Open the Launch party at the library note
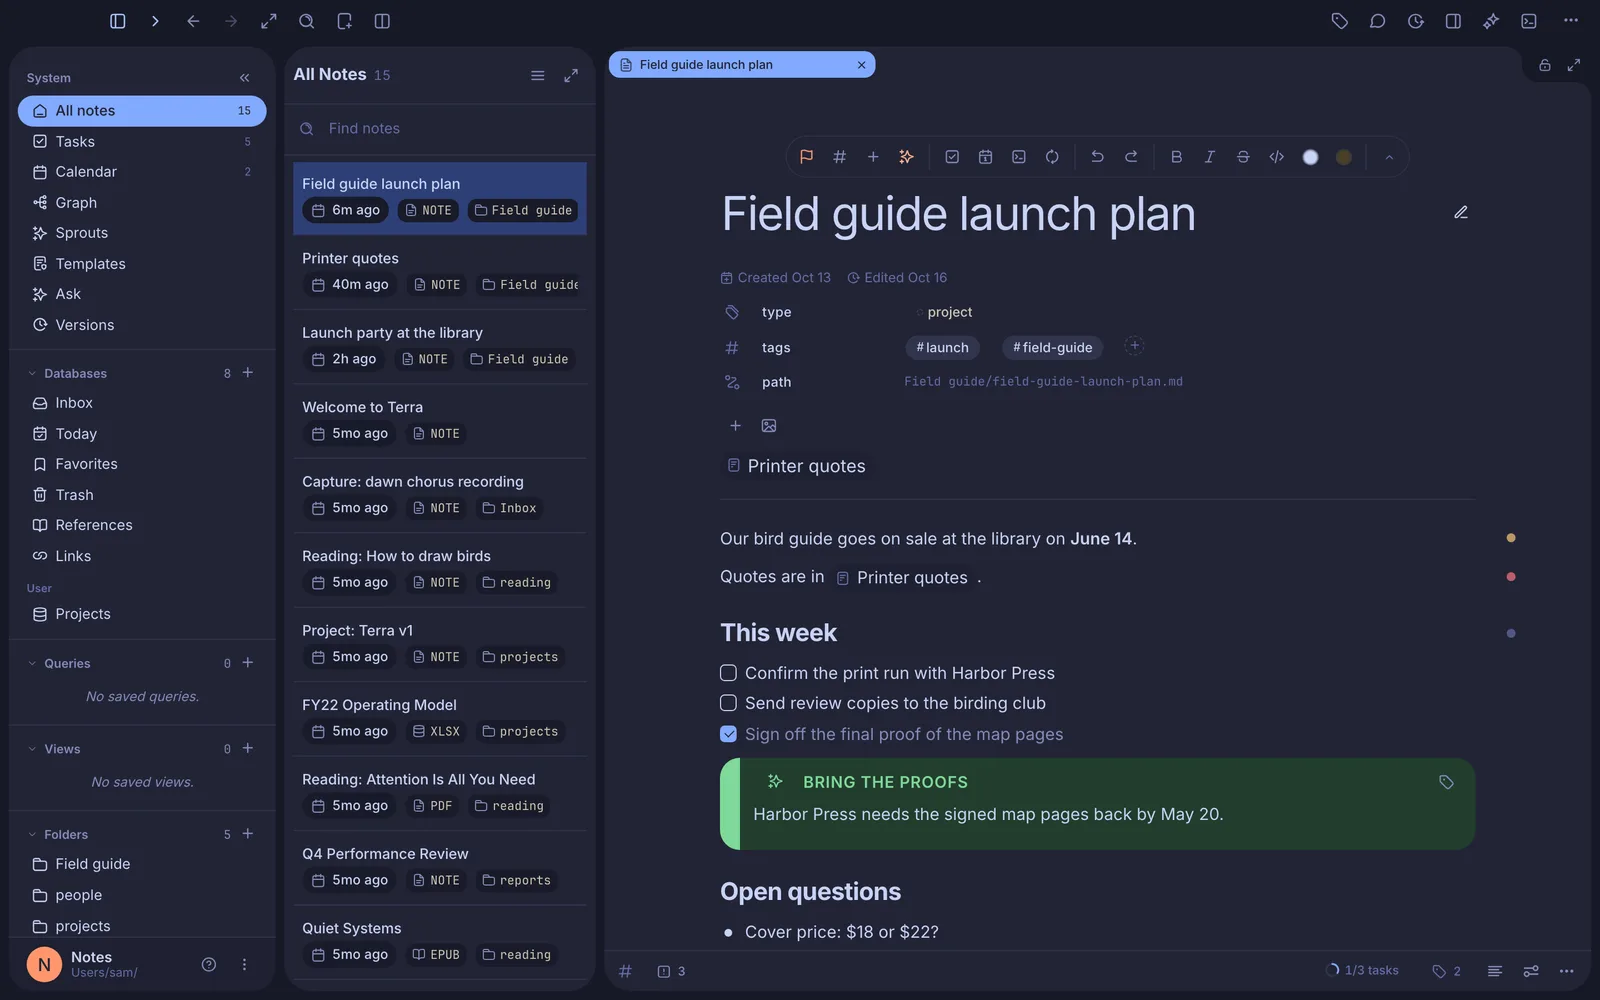 440,347
